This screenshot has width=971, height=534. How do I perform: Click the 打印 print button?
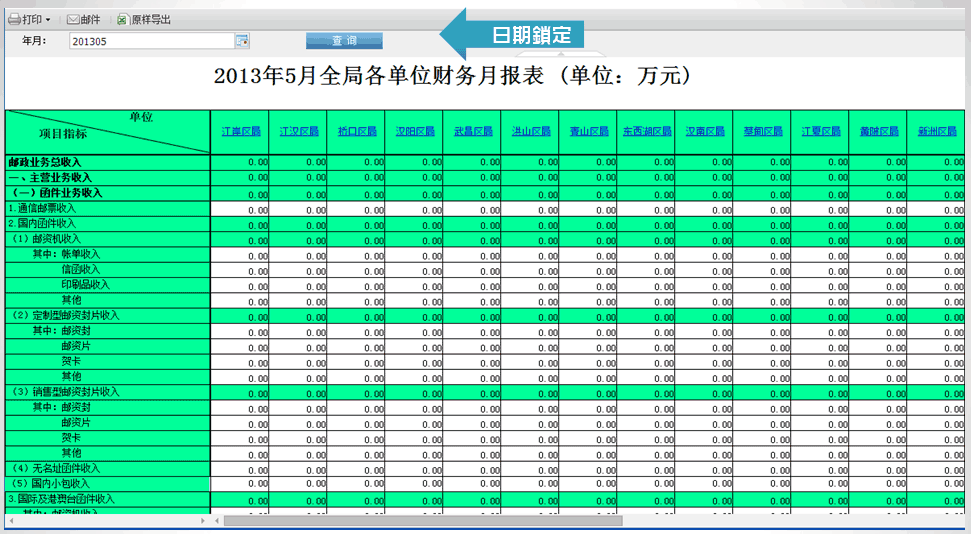(25, 20)
